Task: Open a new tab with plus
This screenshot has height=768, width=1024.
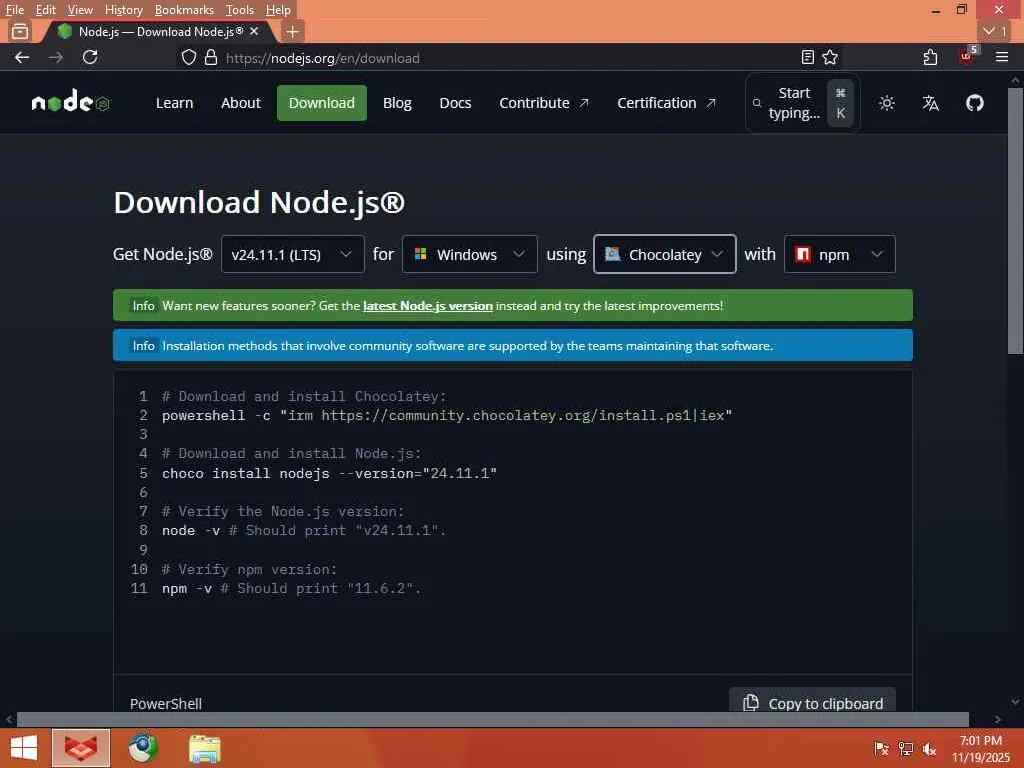Action: coord(293,31)
